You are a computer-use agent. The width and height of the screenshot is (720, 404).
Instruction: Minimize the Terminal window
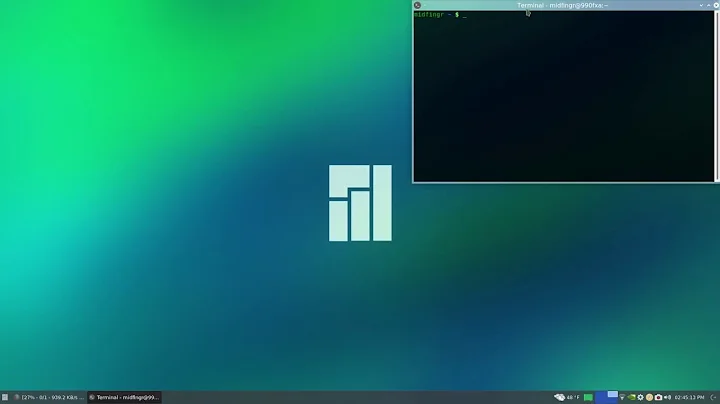tap(701, 5)
